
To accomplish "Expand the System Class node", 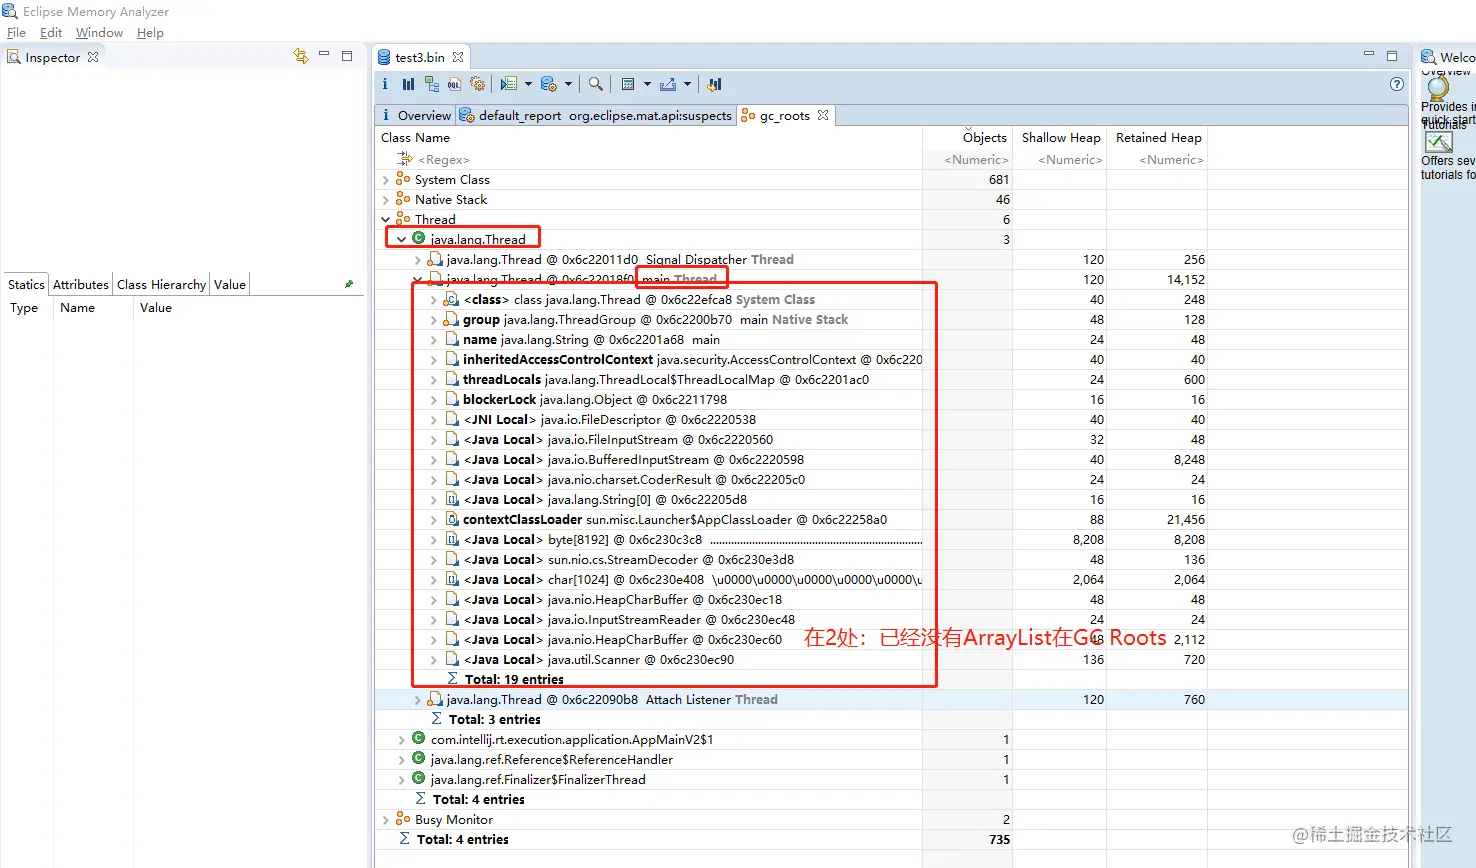I will tap(386, 180).
